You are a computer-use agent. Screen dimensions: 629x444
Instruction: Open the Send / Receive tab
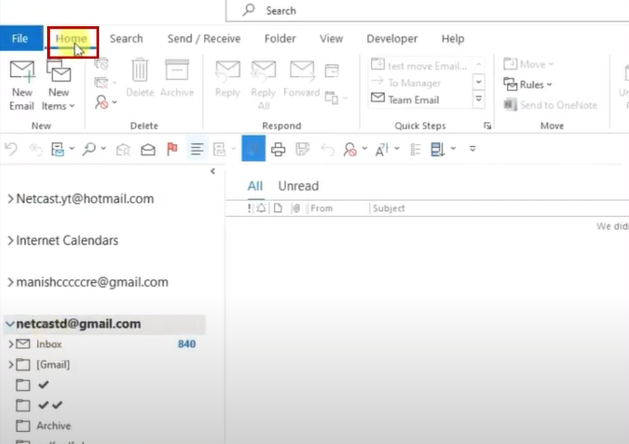[204, 39]
